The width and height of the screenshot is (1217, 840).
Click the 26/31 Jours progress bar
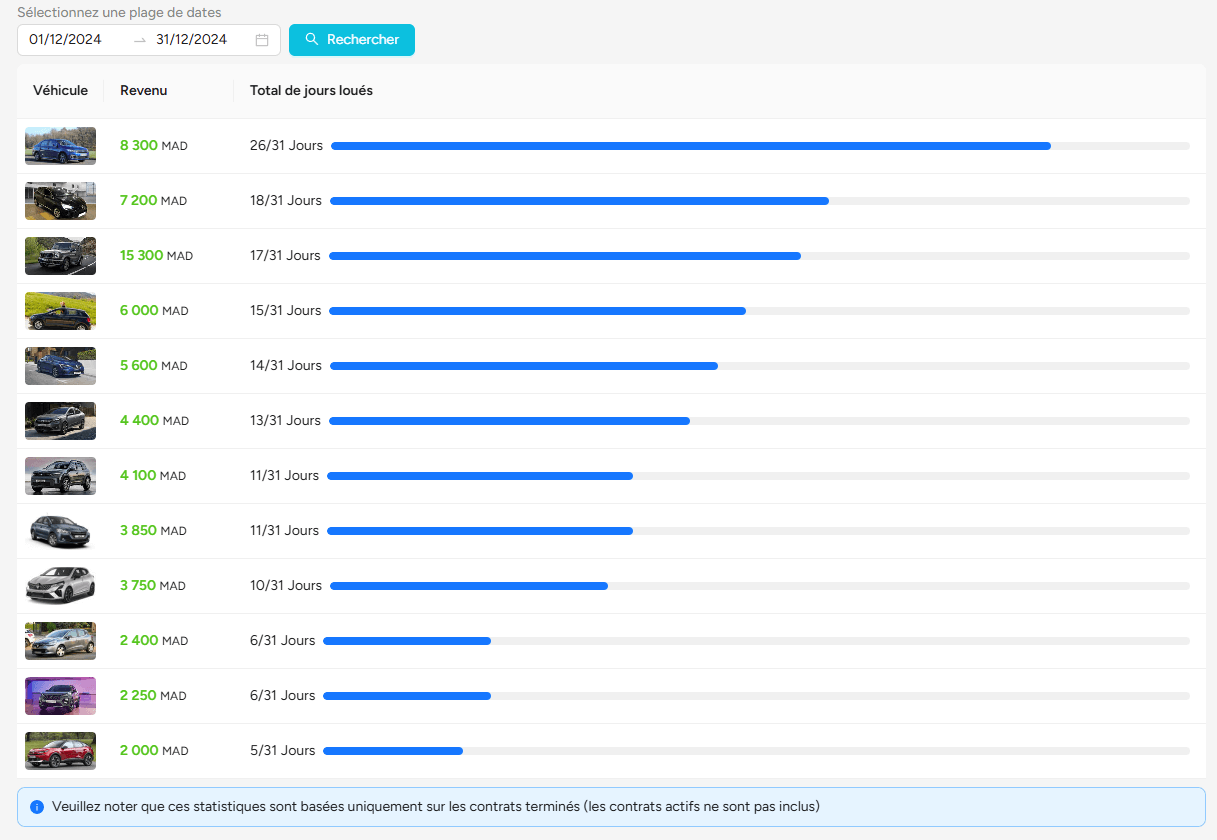point(690,146)
